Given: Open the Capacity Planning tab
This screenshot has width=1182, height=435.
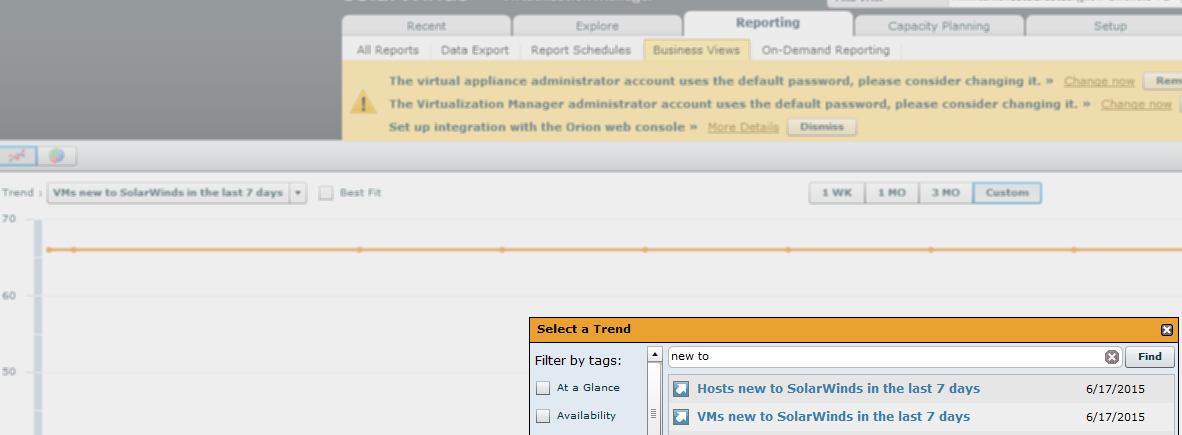Looking at the screenshot, I should point(939,26).
